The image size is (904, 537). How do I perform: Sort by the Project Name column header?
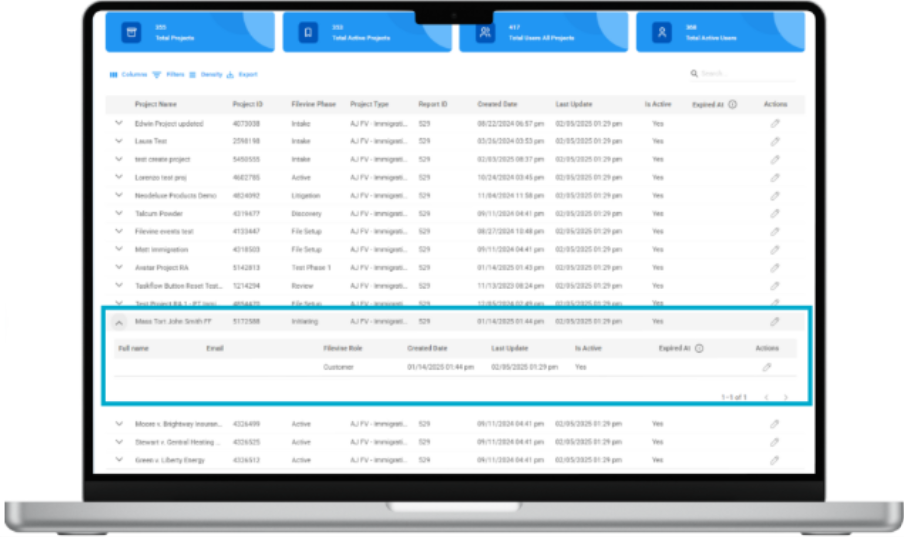pyautogui.click(x=156, y=104)
